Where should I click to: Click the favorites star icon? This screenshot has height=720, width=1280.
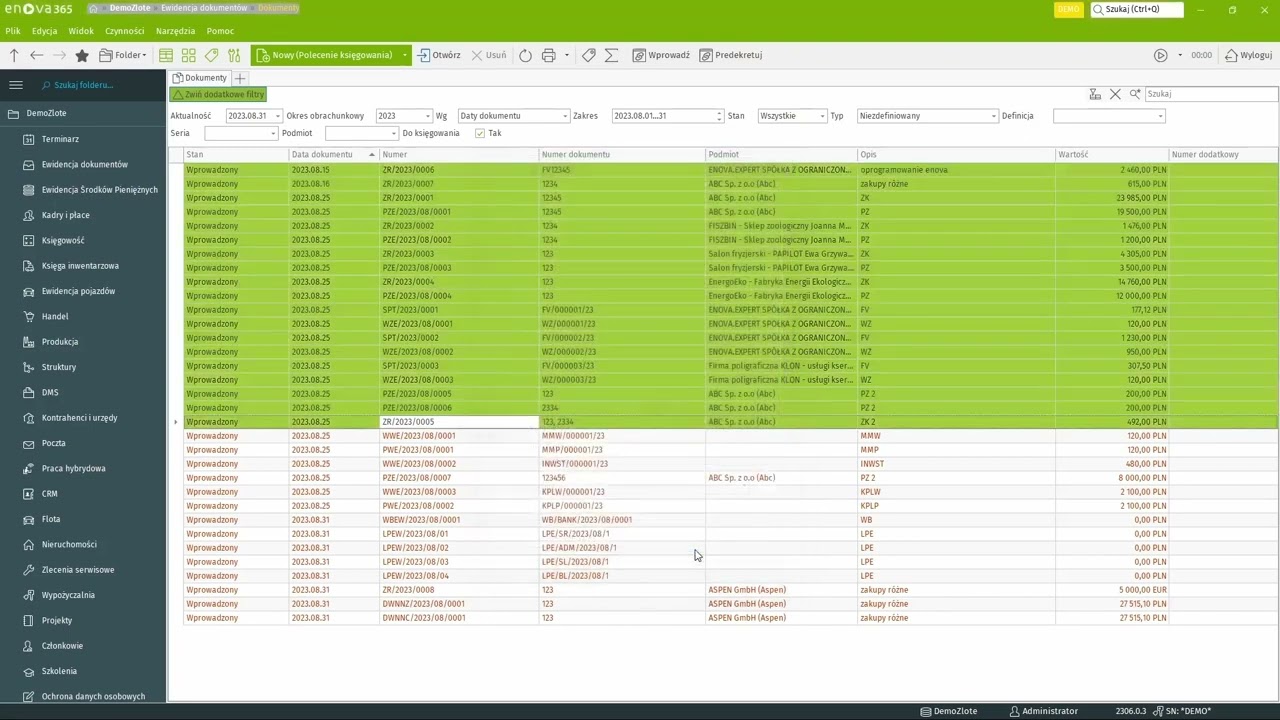(82, 55)
